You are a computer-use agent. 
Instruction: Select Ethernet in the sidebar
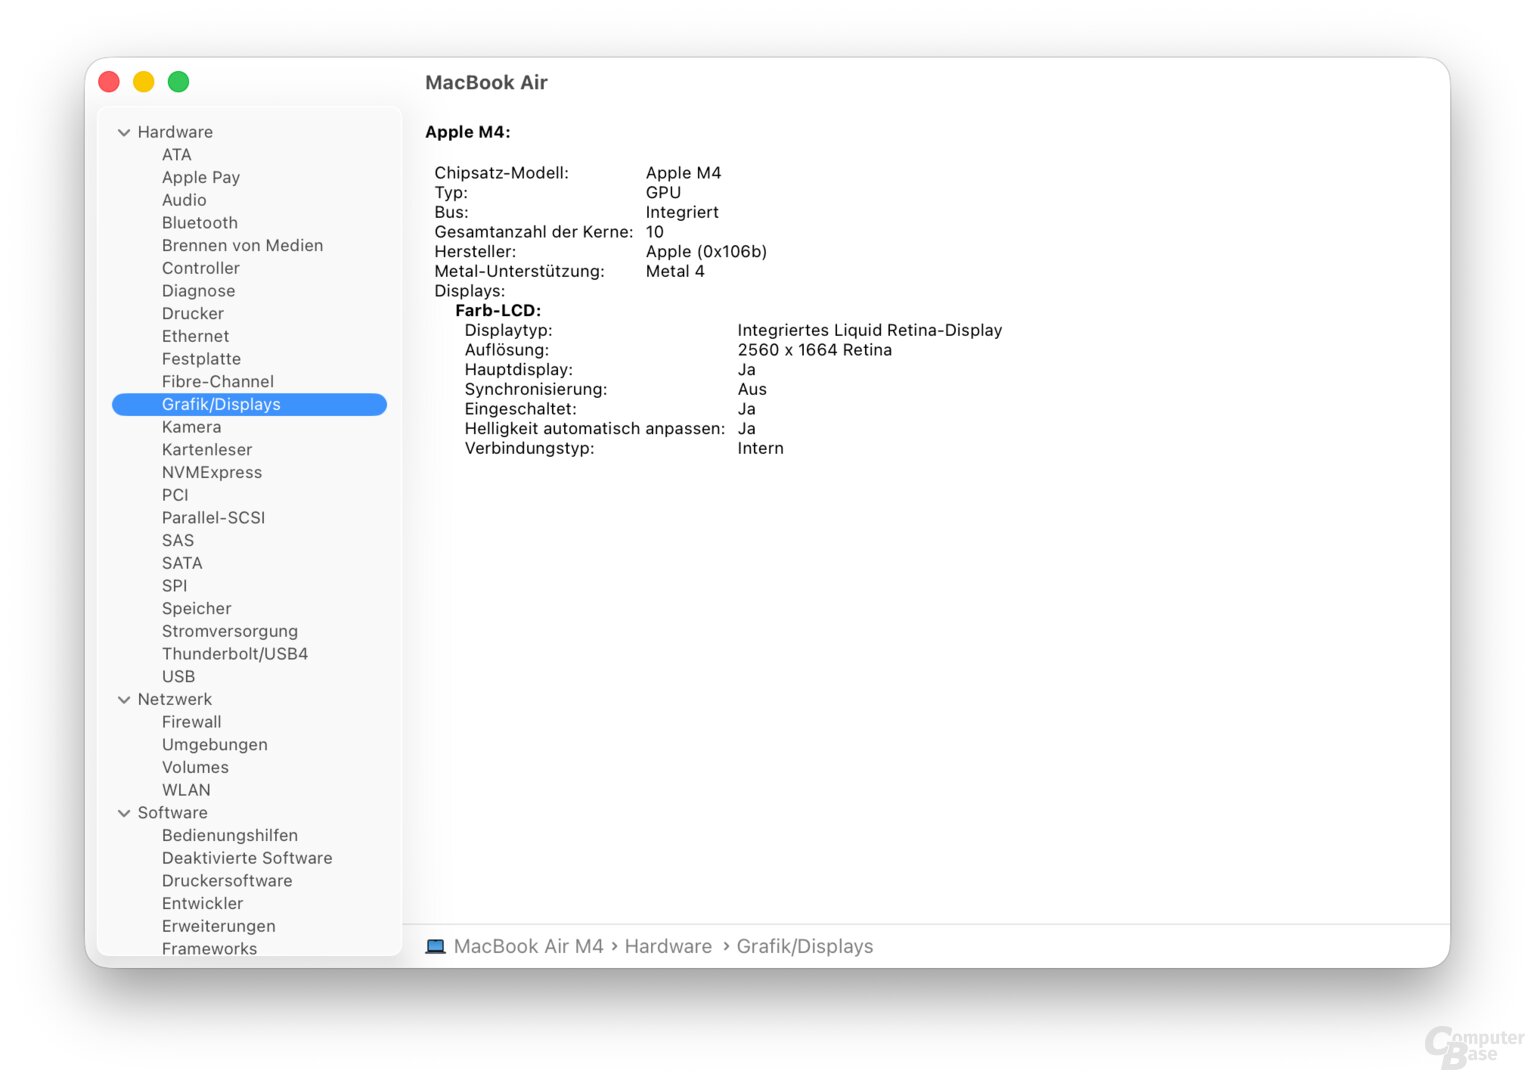click(196, 336)
